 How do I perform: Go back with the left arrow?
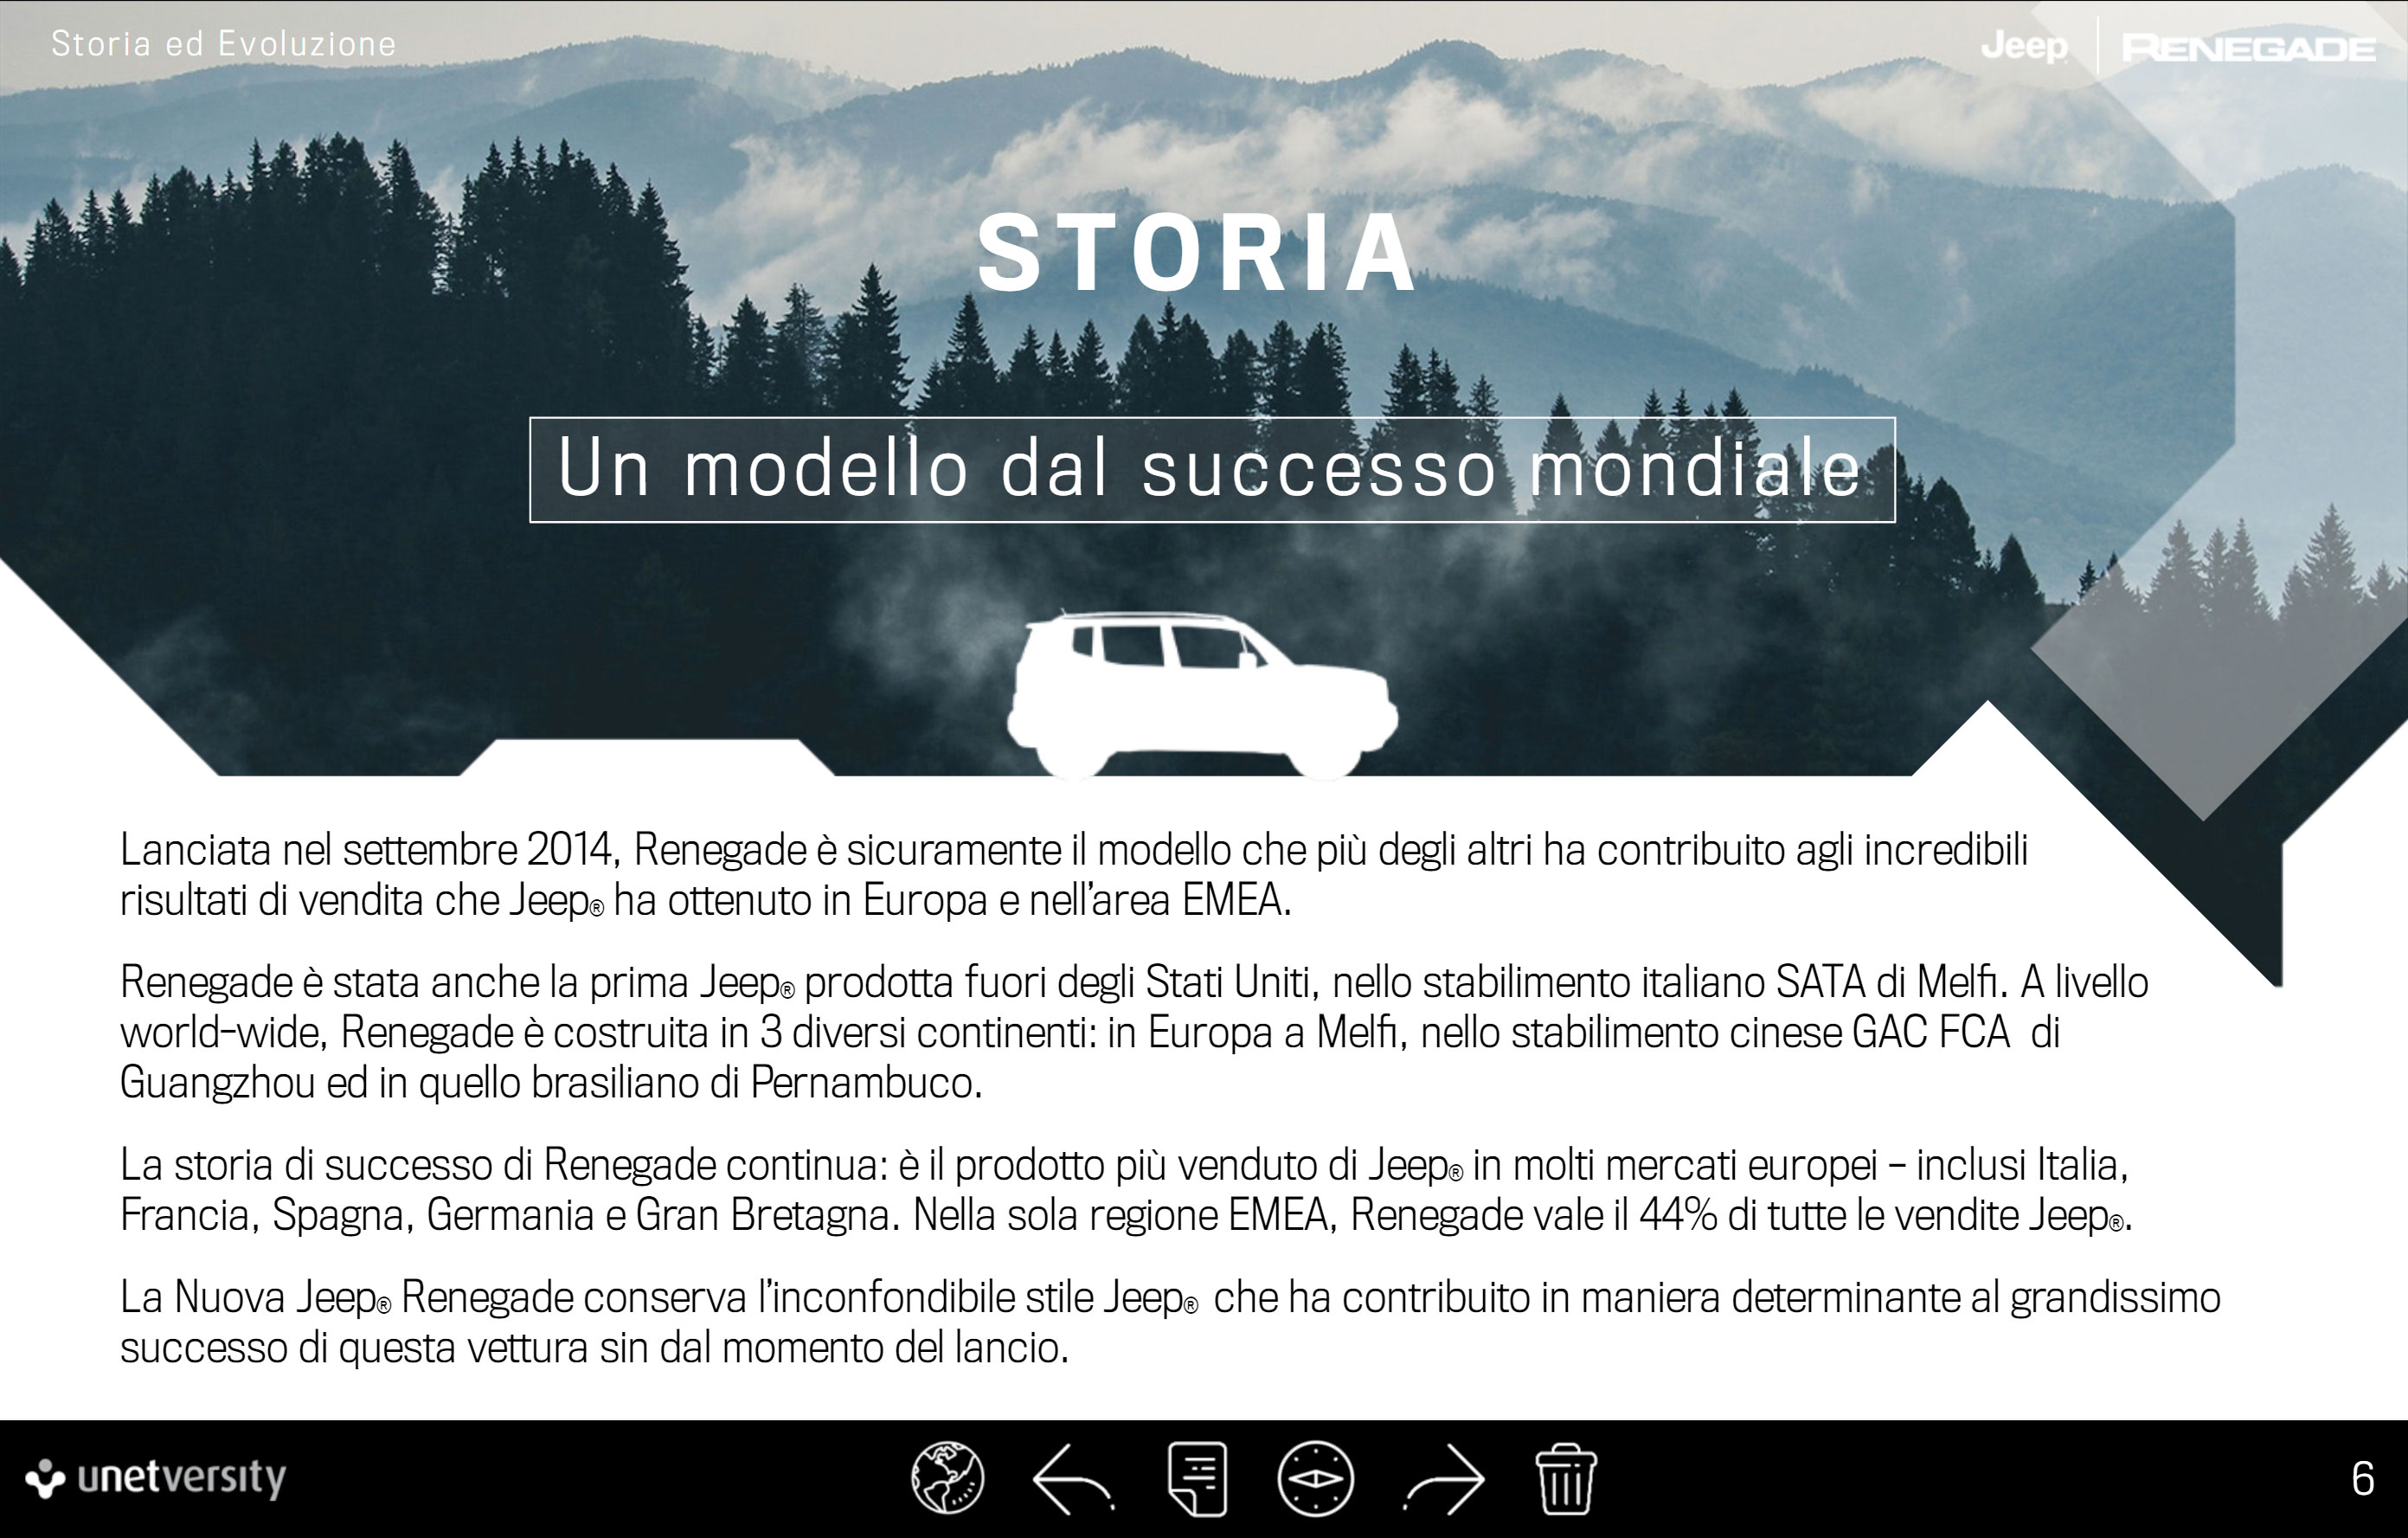(1072, 1478)
